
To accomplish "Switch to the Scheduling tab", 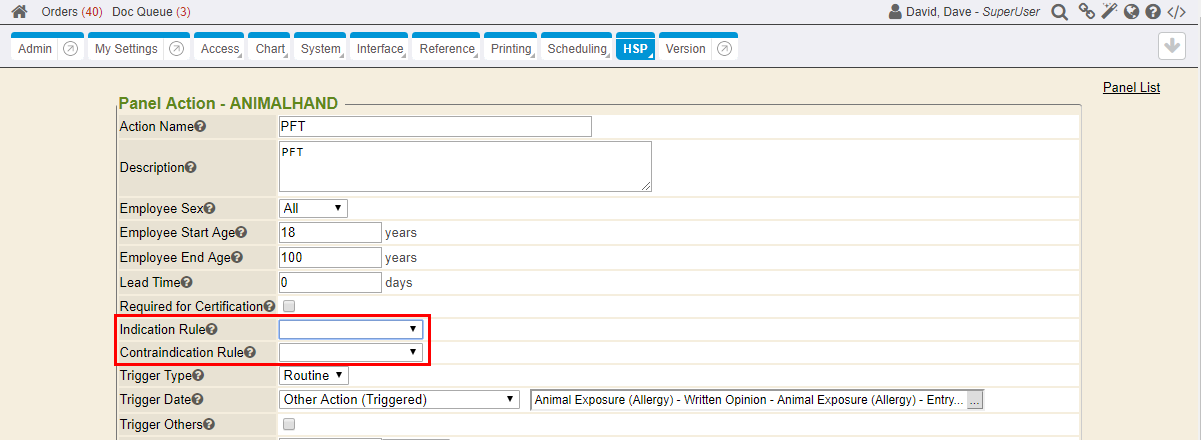I will click(577, 49).
